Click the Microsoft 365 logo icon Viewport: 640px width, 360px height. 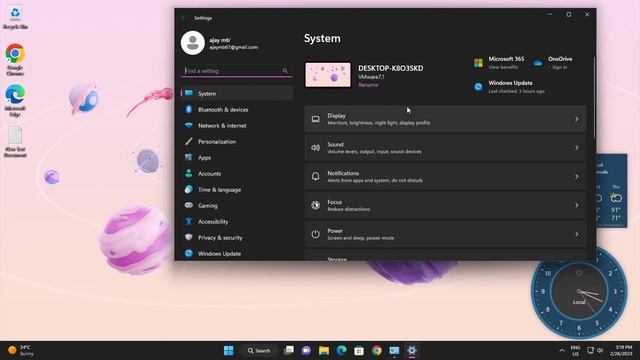(478, 63)
